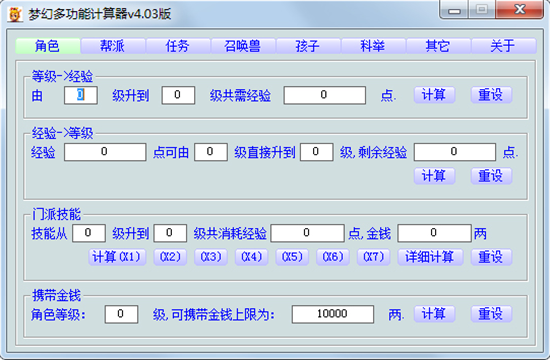Open the 关于 tab
Screen dimensions: 550x360
click(504, 46)
